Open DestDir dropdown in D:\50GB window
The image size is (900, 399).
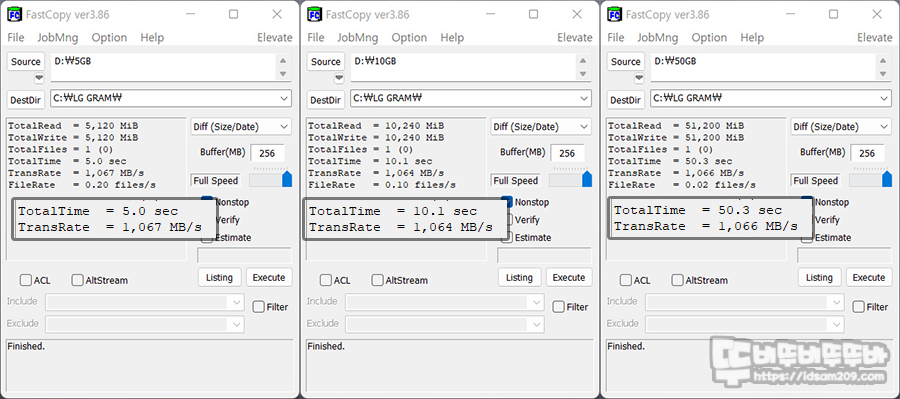click(x=885, y=98)
